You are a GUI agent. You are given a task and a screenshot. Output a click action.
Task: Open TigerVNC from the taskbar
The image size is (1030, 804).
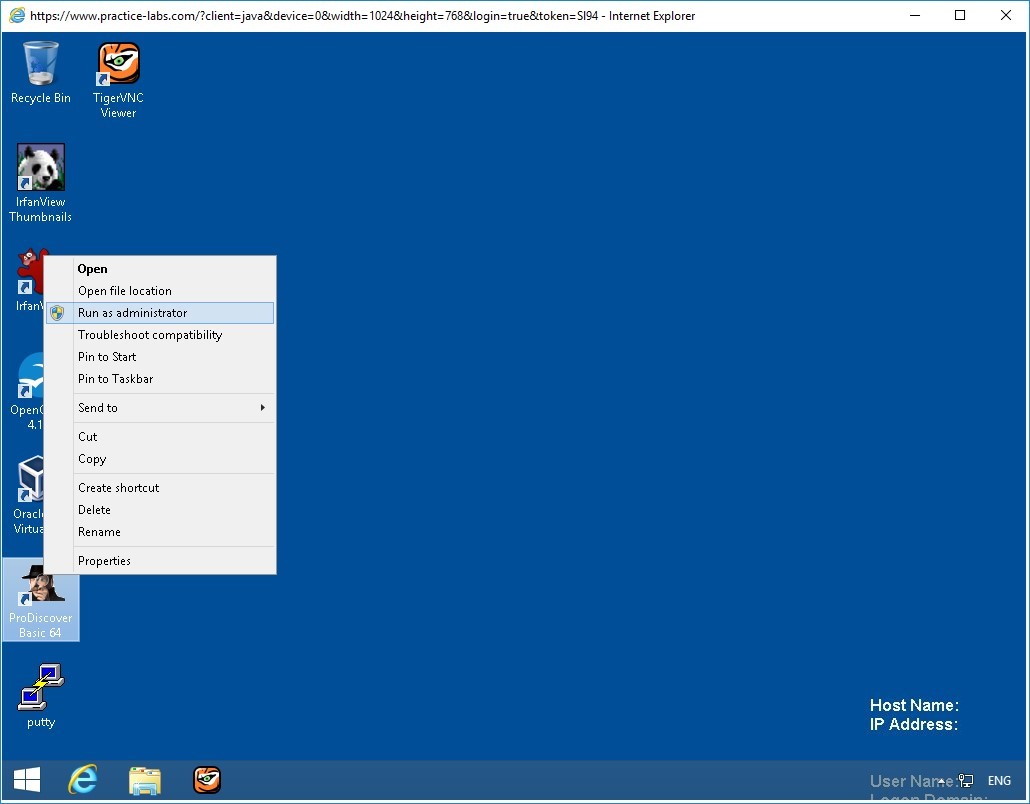pos(207,780)
